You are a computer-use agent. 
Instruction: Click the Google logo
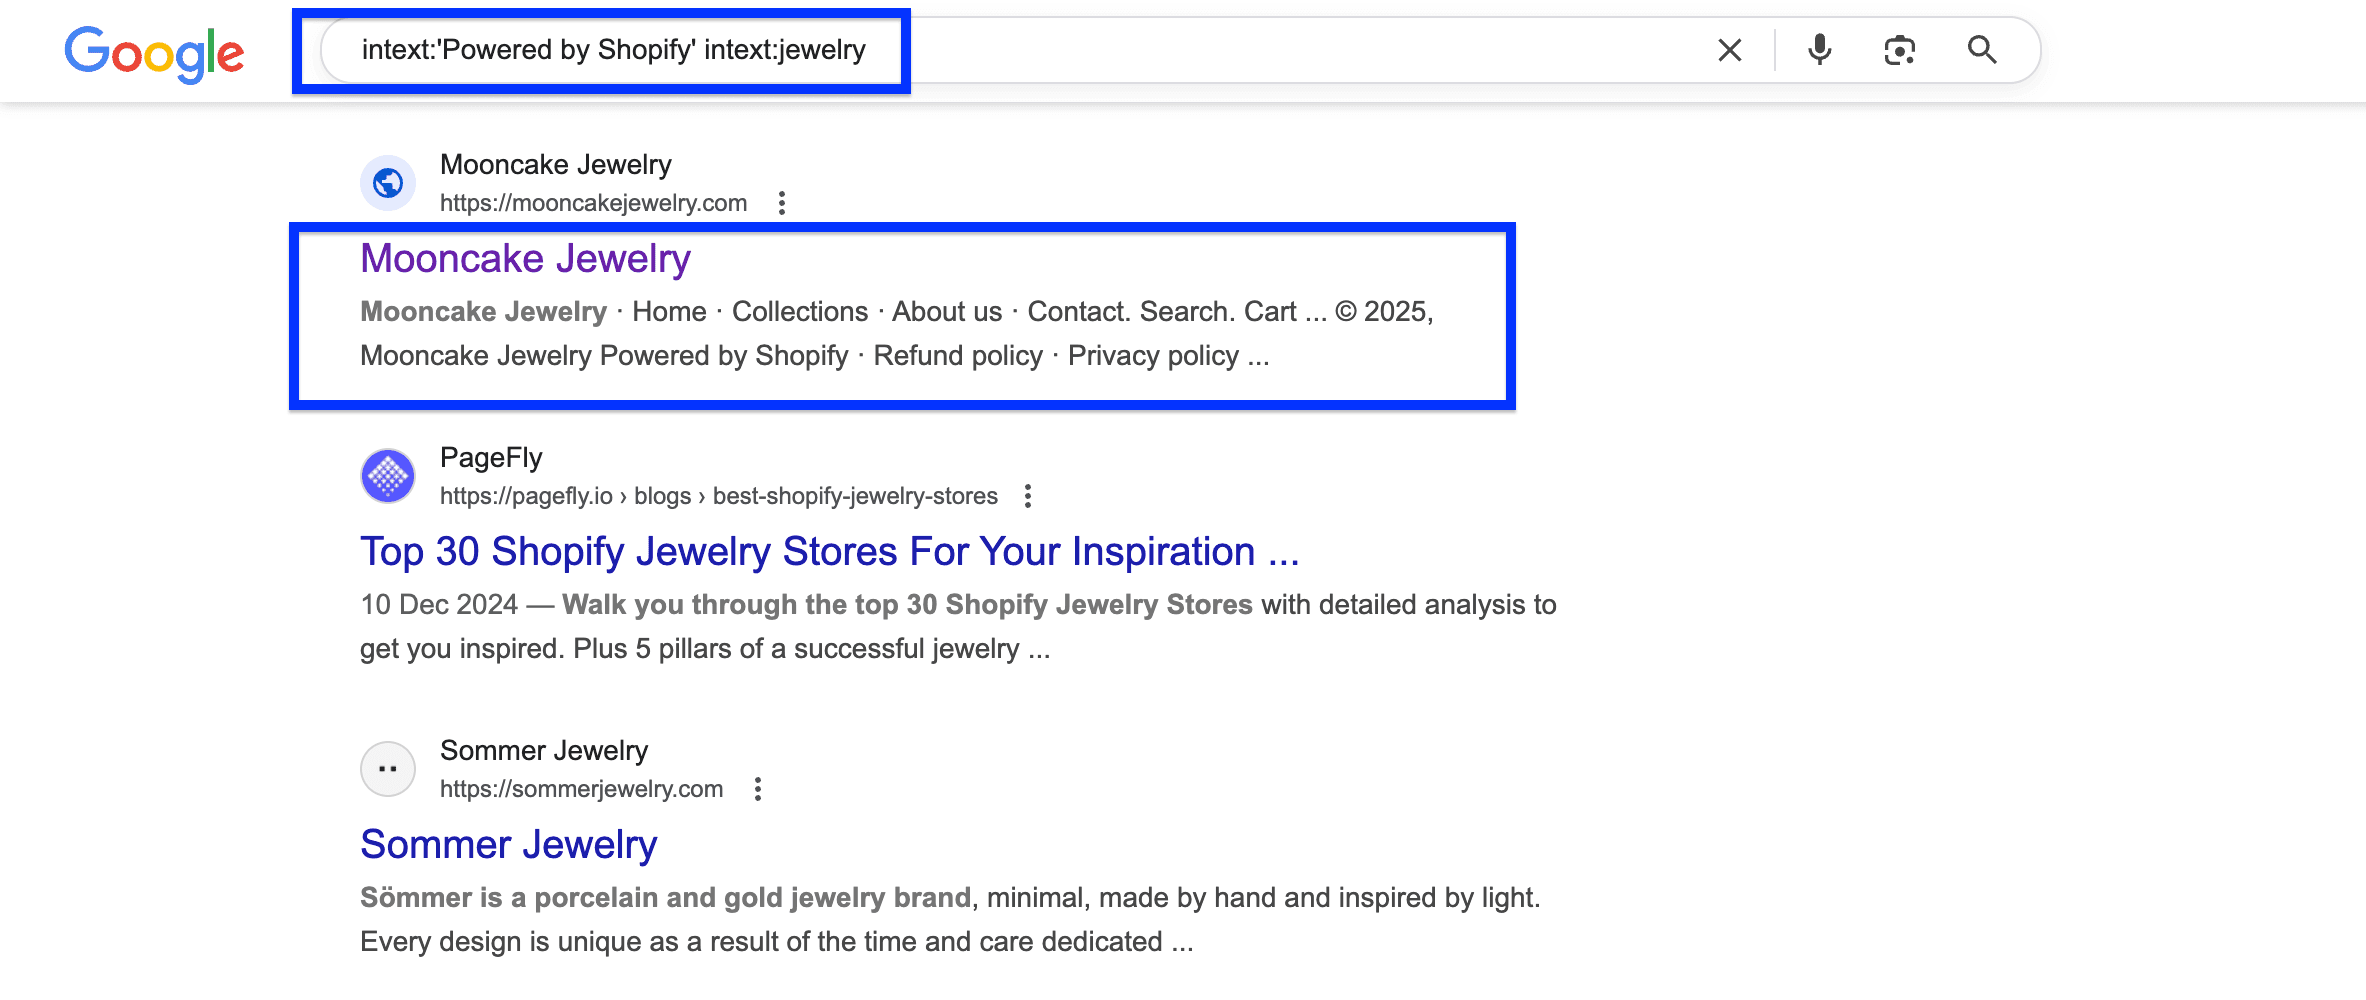(154, 54)
